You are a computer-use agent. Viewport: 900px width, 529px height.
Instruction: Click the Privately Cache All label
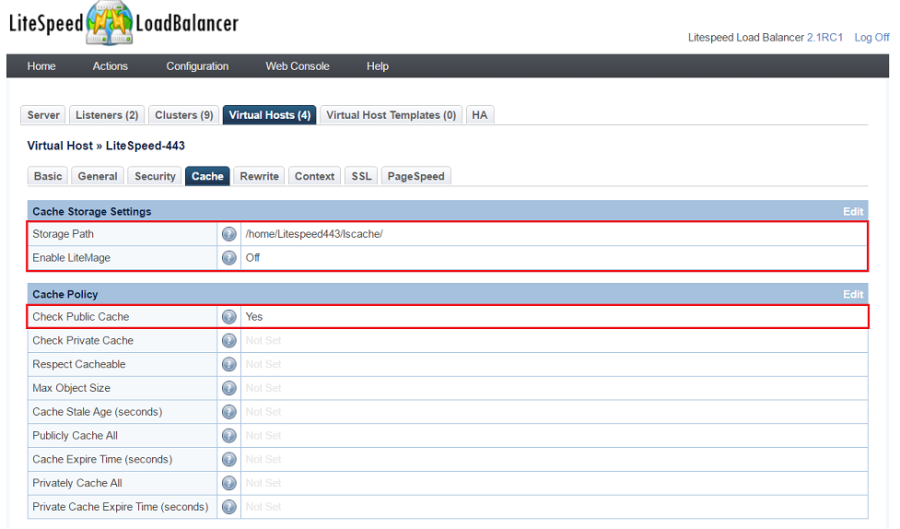coord(77,483)
